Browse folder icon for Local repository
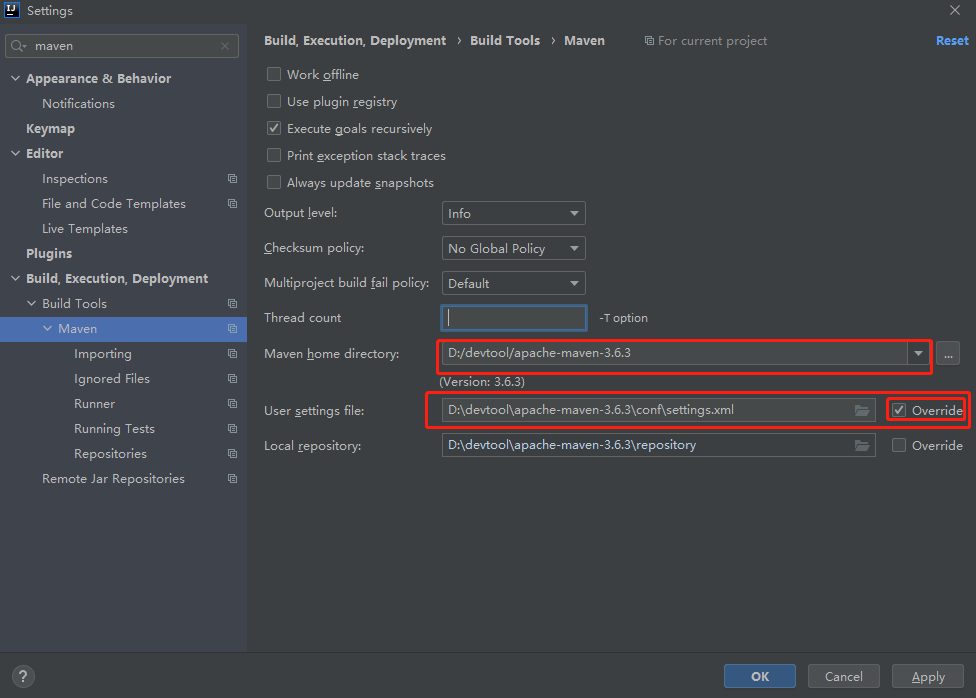976x698 pixels. pos(861,445)
